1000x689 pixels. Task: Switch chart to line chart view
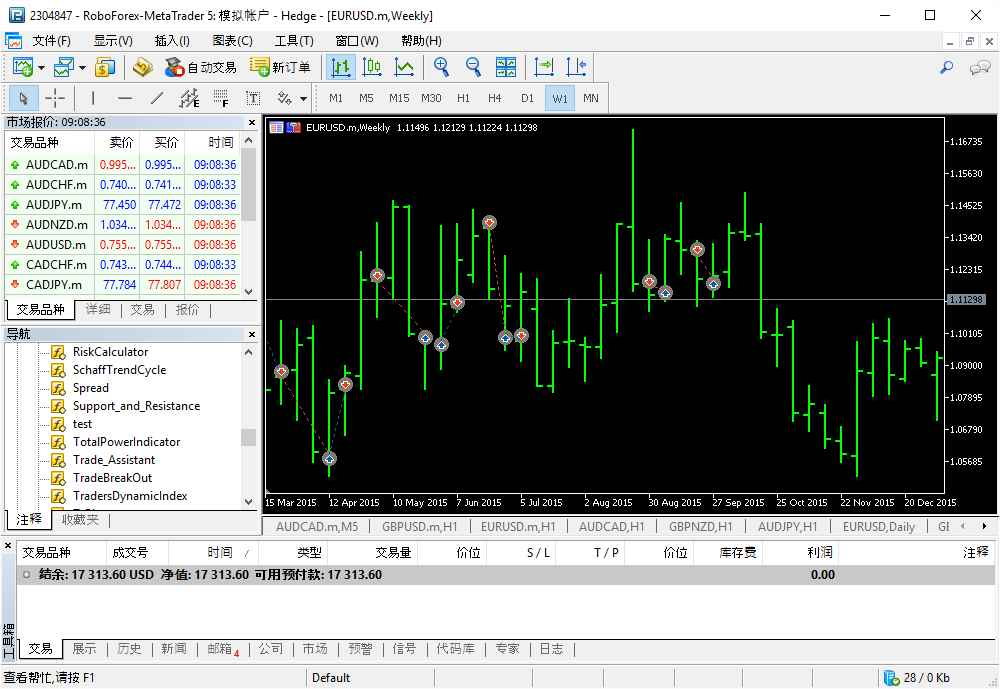tap(404, 67)
